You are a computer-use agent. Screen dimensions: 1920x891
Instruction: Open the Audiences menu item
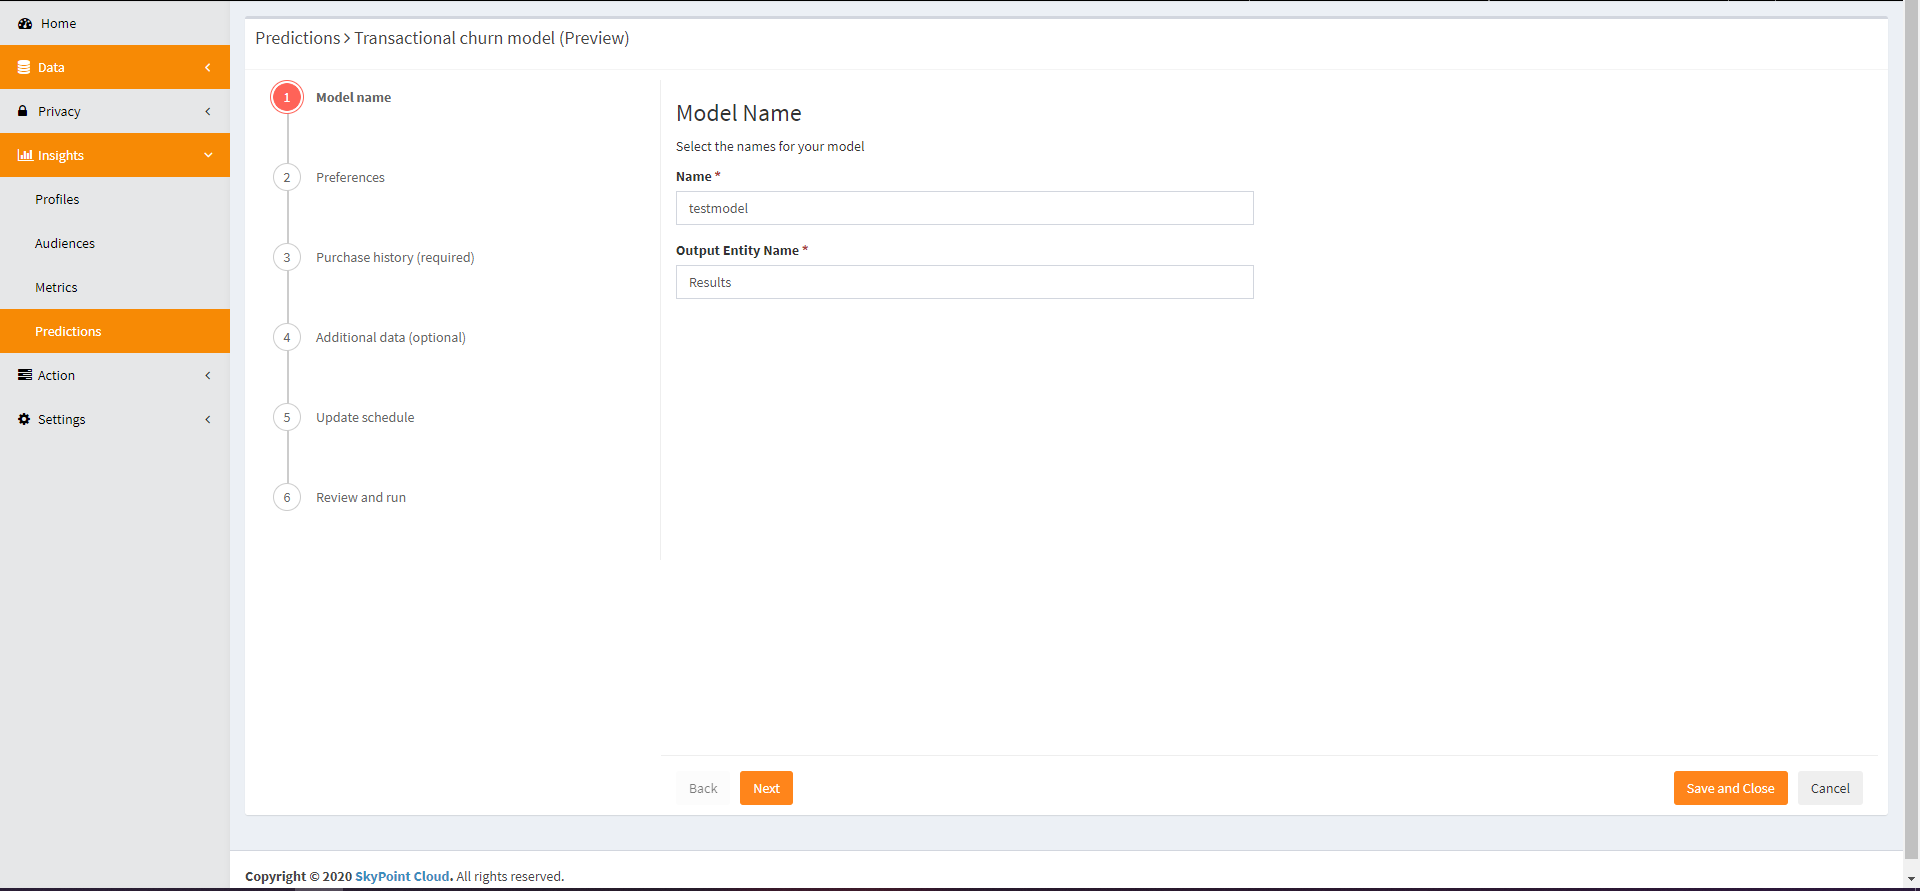click(65, 243)
